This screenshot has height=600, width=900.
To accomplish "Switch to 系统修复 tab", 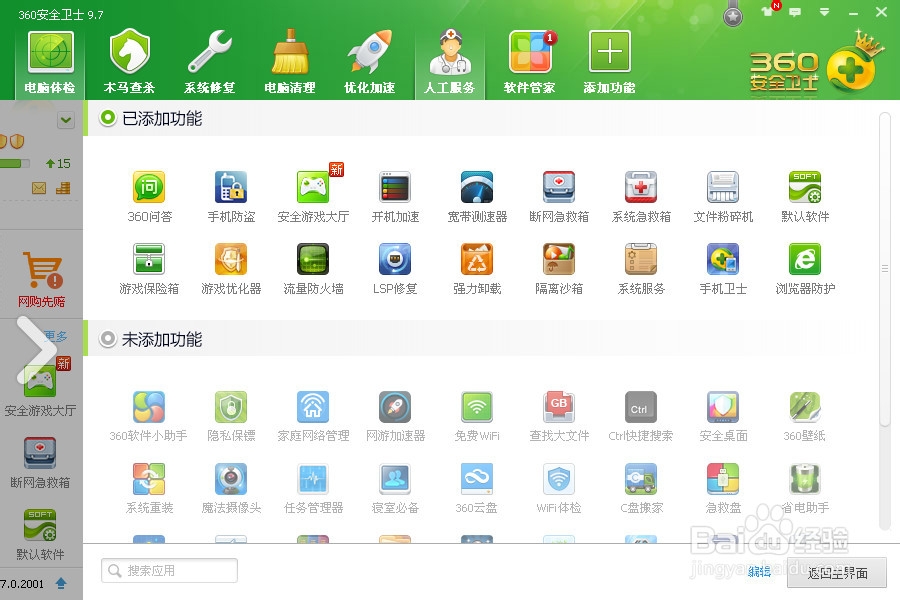I will [210, 63].
